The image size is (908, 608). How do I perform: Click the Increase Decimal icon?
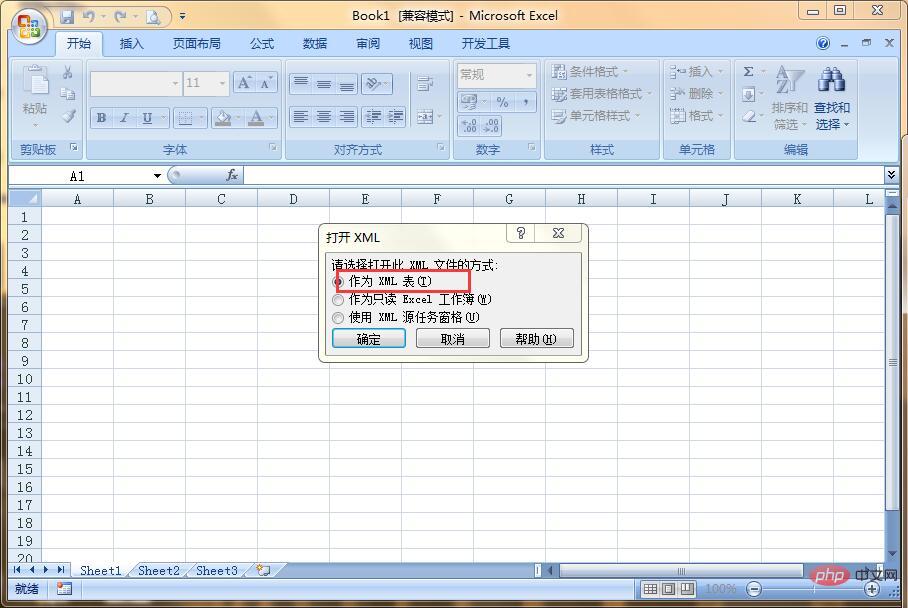pos(469,125)
